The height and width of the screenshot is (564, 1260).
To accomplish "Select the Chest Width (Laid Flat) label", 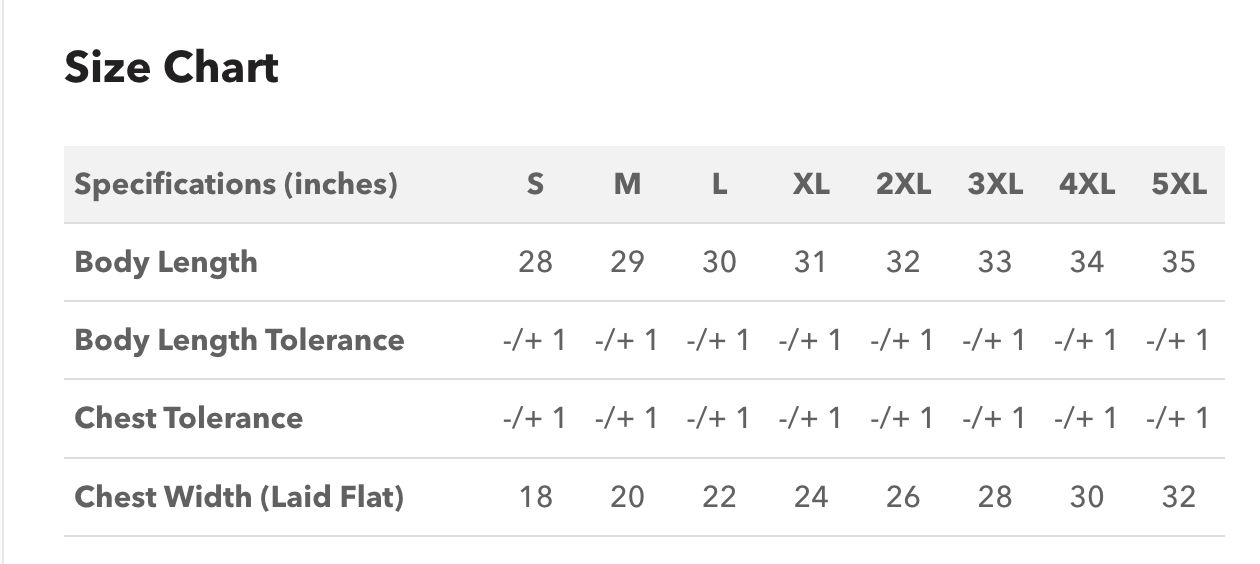I will pos(239,497).
